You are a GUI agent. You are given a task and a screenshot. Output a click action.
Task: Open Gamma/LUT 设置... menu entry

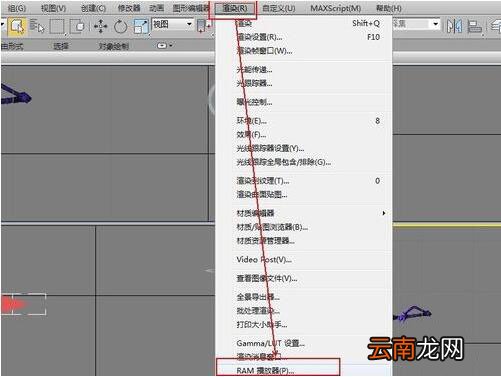[304, 343]
